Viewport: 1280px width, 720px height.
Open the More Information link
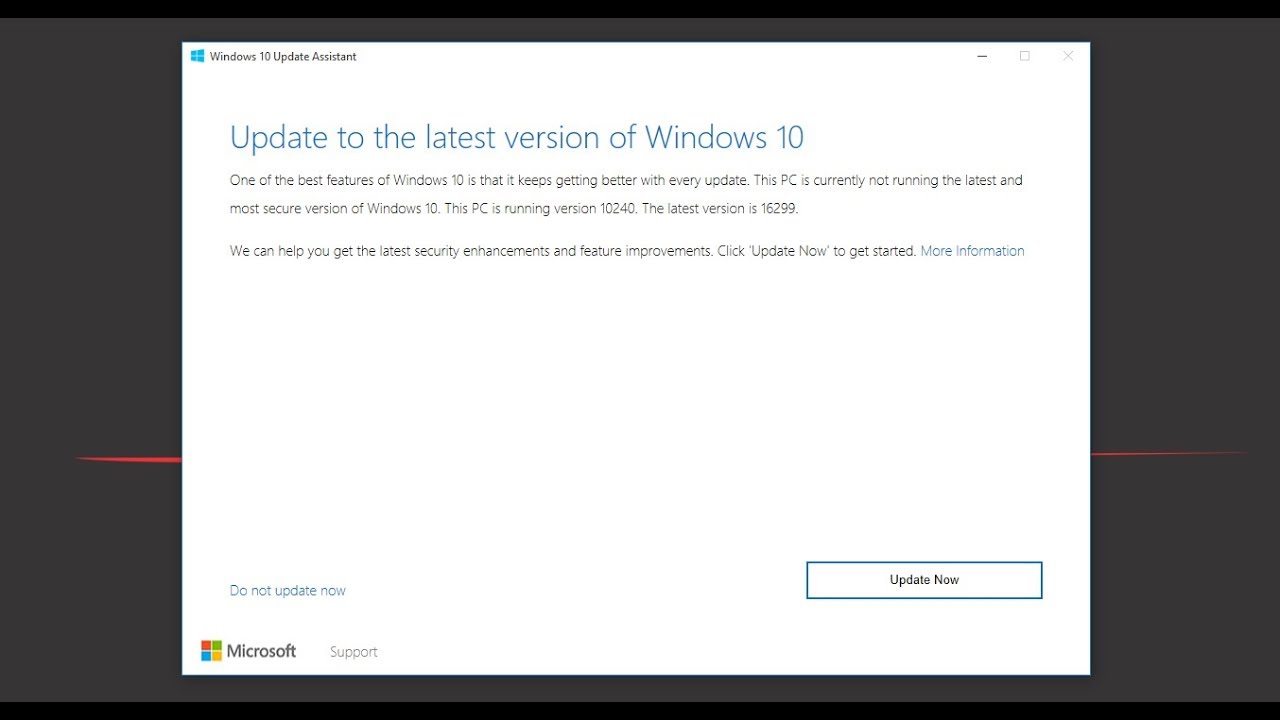point(972,251)
